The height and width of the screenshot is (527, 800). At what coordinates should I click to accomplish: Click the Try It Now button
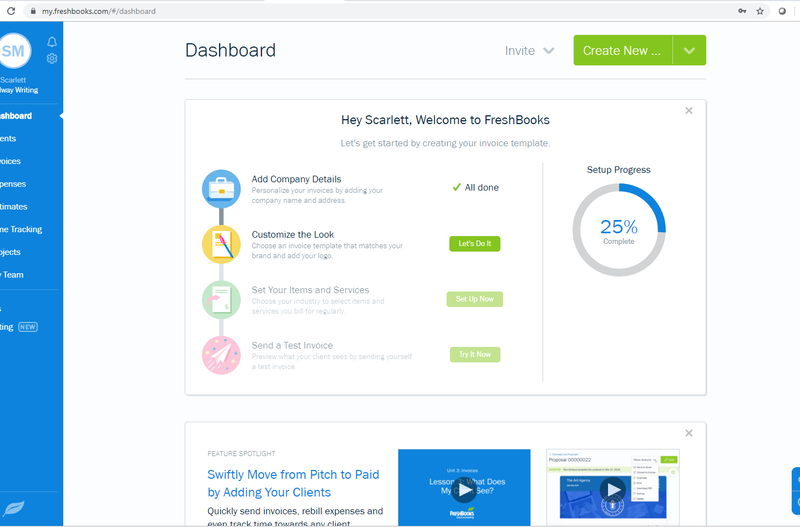tap(474, 355)
